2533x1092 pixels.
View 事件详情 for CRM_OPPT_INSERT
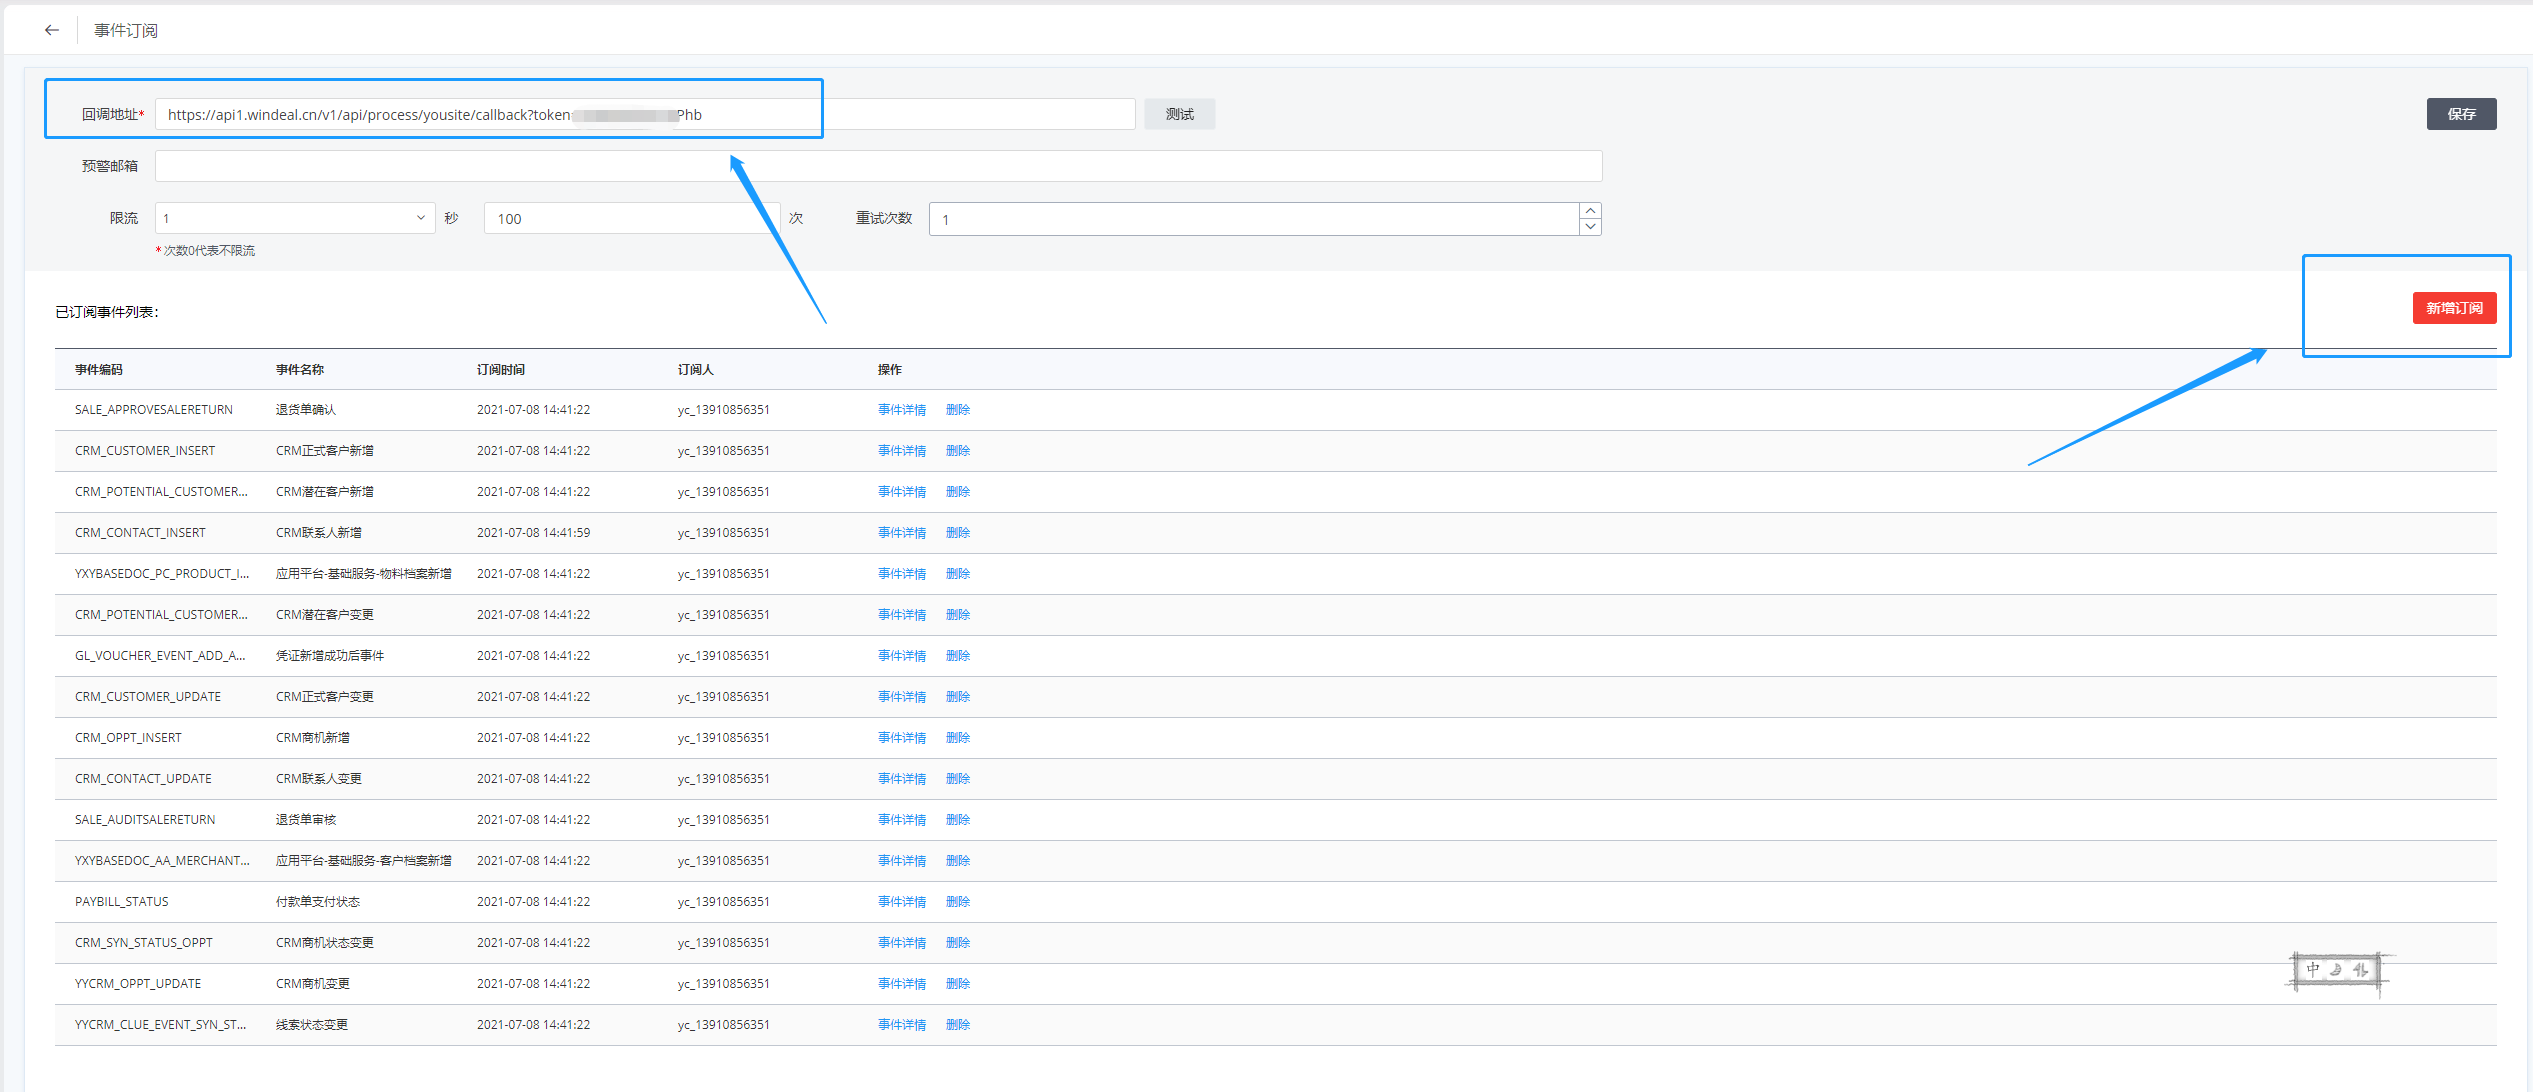click(901, 738)
